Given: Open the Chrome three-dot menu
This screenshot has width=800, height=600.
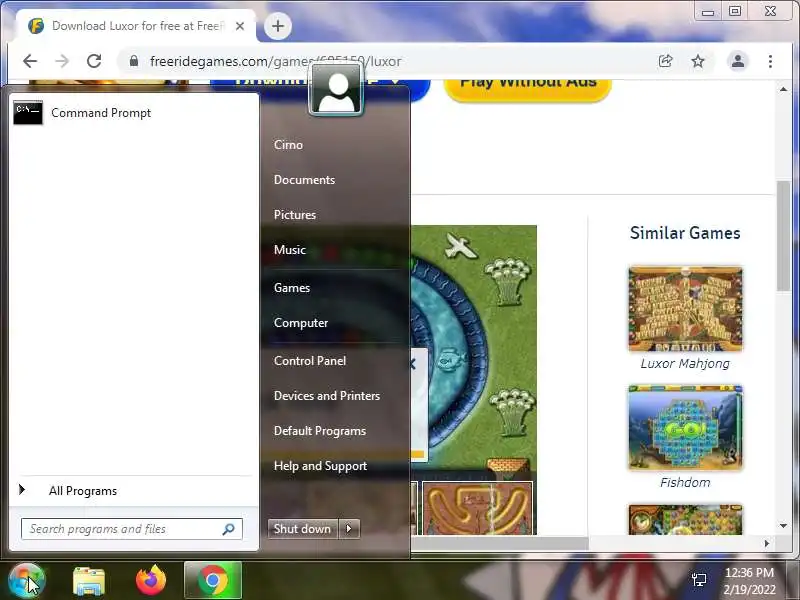Looking at the screenshot, I should click(770, 61).
